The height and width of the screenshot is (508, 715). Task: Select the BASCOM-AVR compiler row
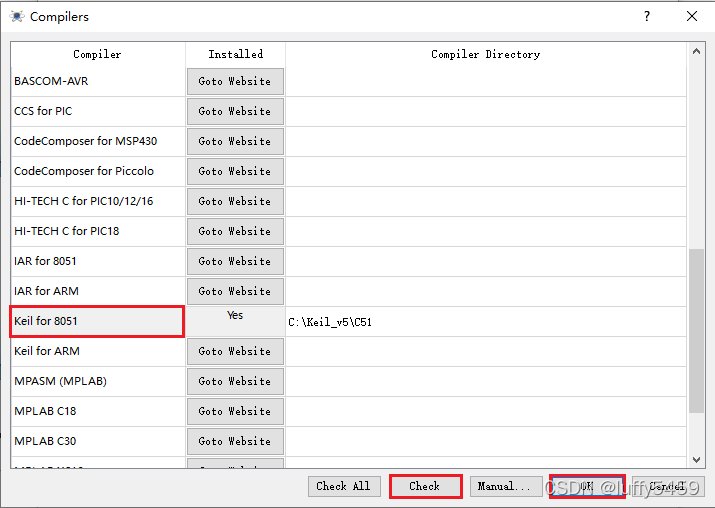click(x=98, y=82)
